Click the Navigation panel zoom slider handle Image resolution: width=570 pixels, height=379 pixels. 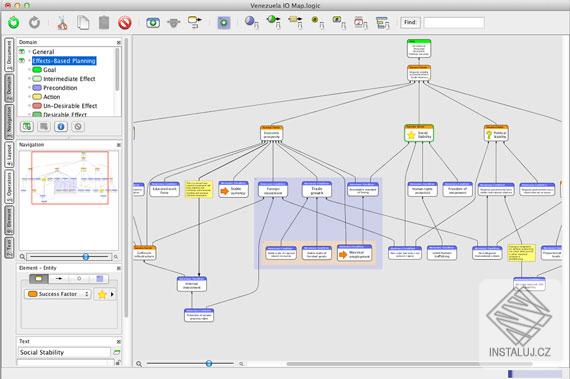86,257
